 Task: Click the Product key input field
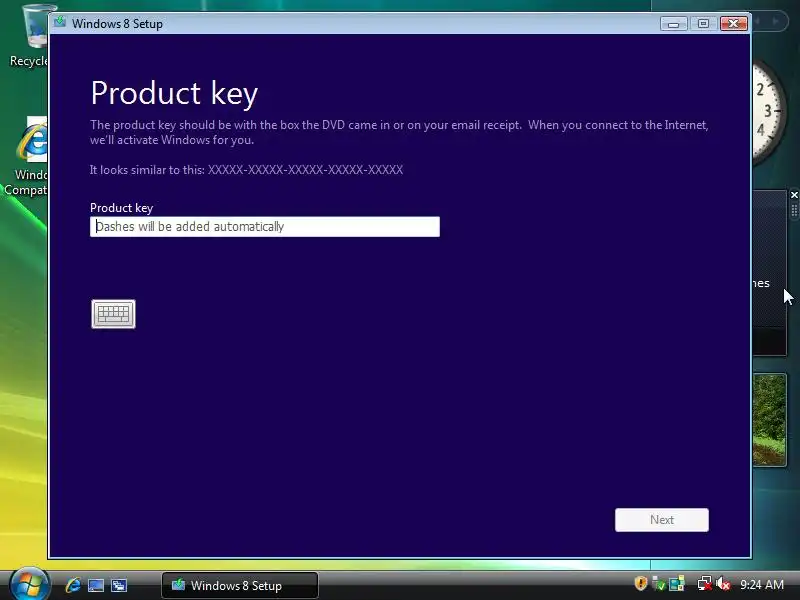point(265,227)
